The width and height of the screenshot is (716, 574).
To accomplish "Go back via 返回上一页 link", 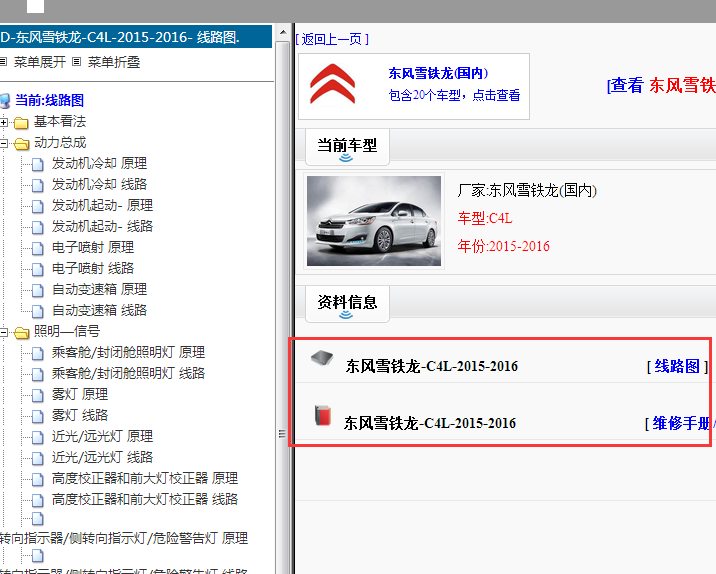I will point(332,39).
